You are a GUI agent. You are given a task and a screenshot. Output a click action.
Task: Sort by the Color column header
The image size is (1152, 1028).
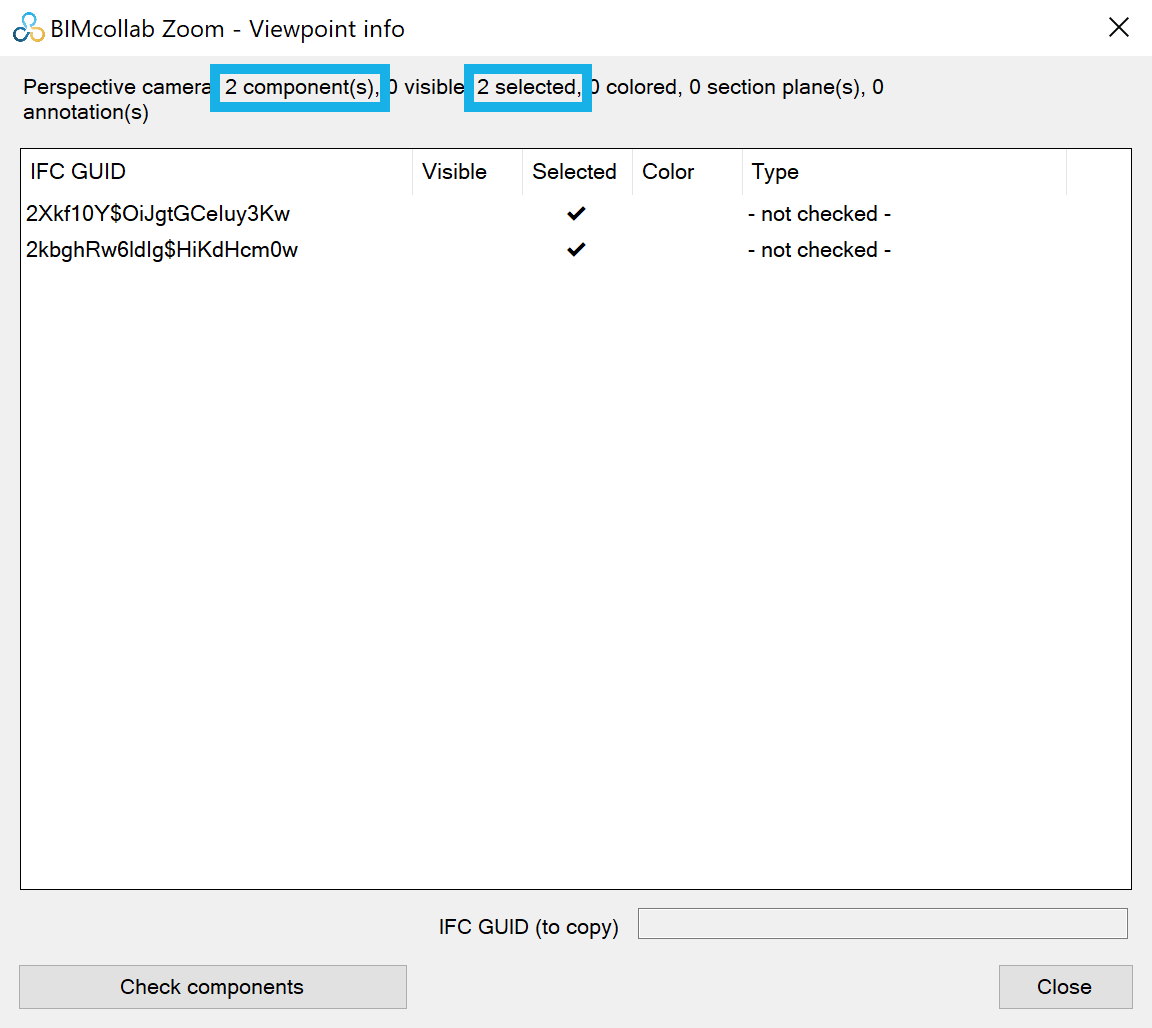pos(687,172)
